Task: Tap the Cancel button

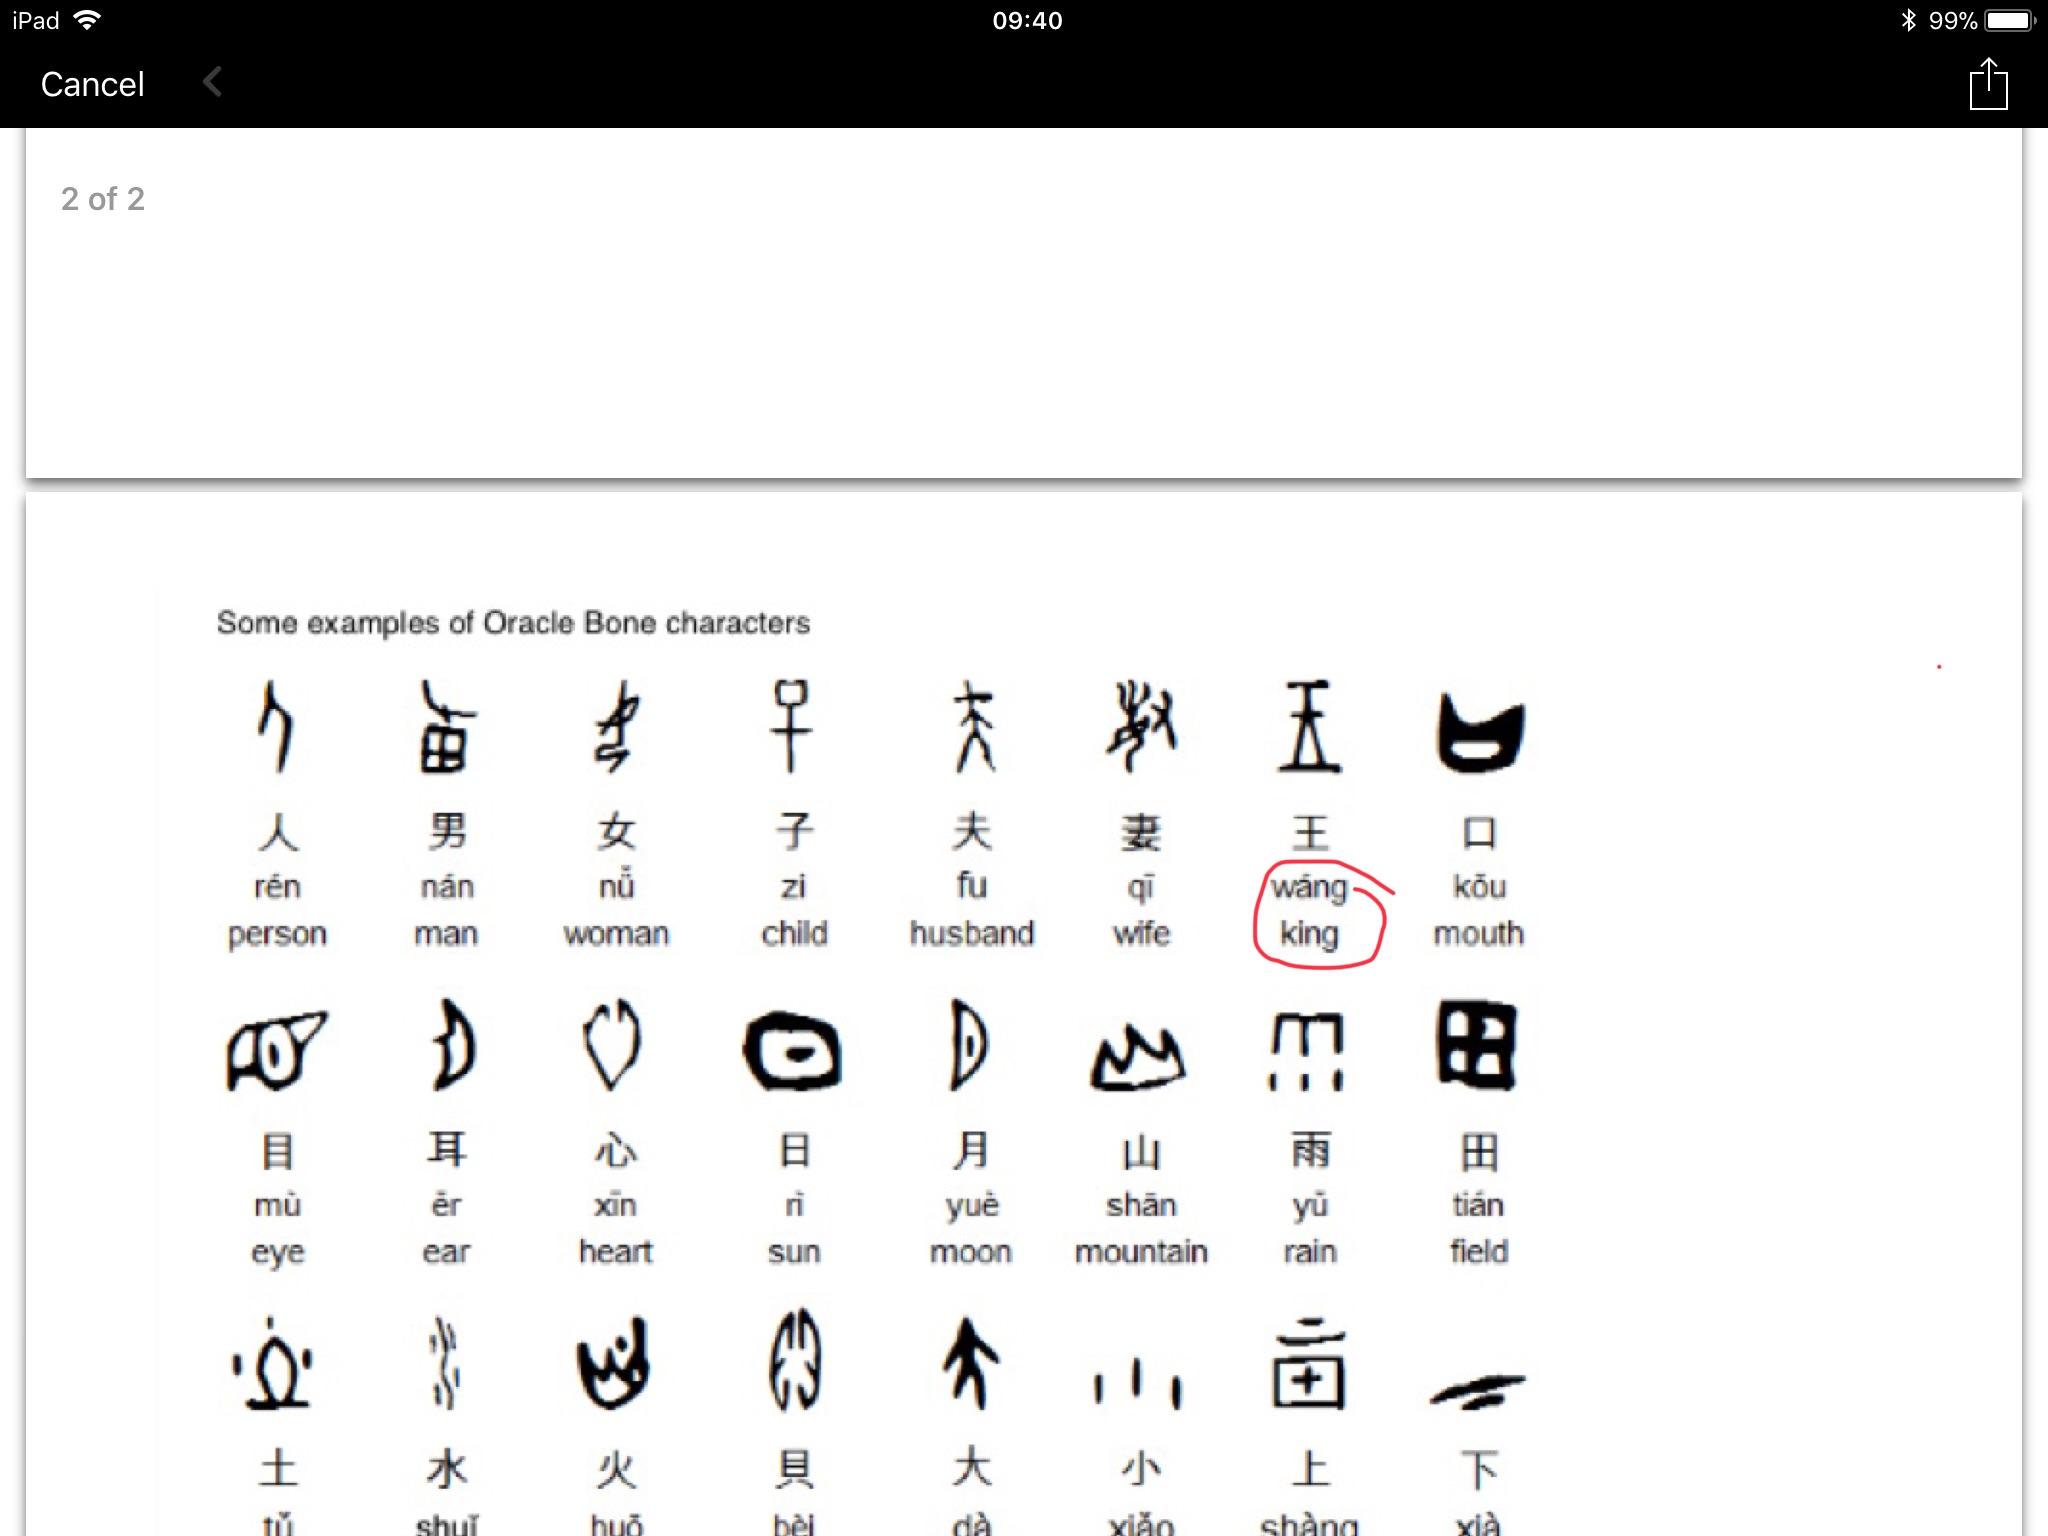Action: (92, 84)
